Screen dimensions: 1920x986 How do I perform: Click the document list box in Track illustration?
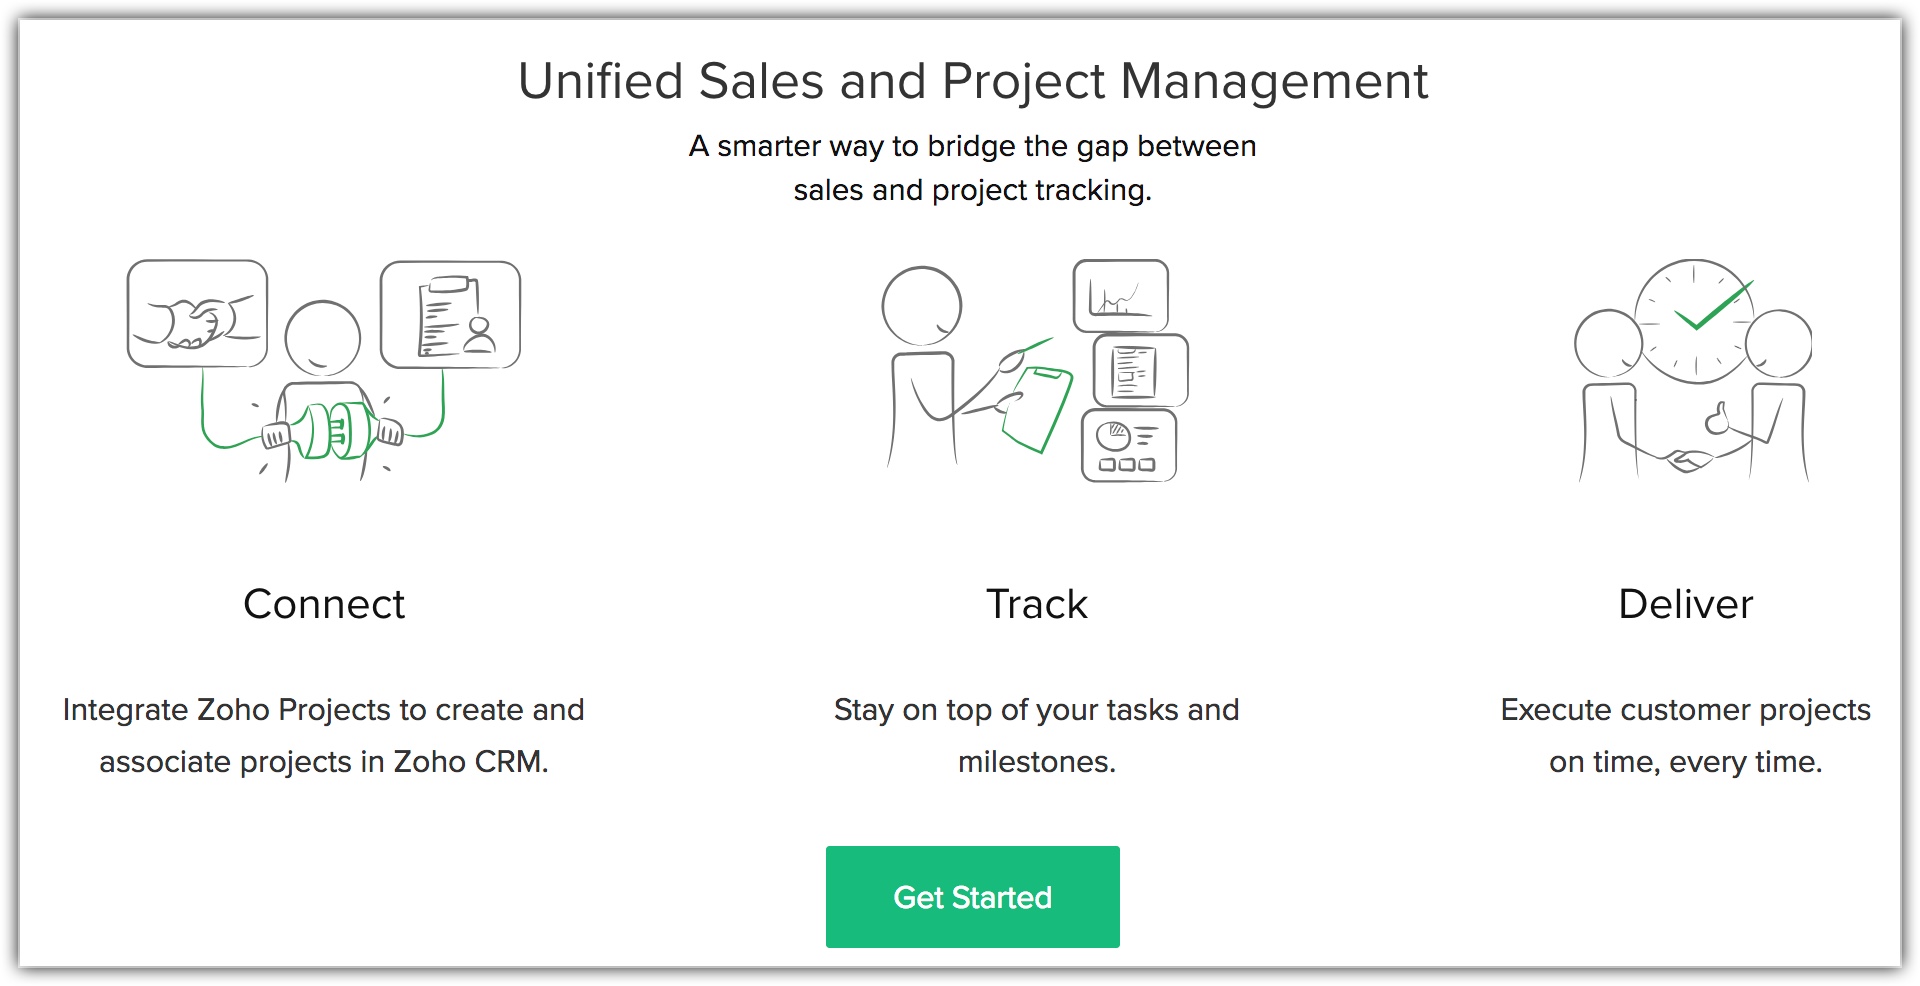coord(1140,370)
